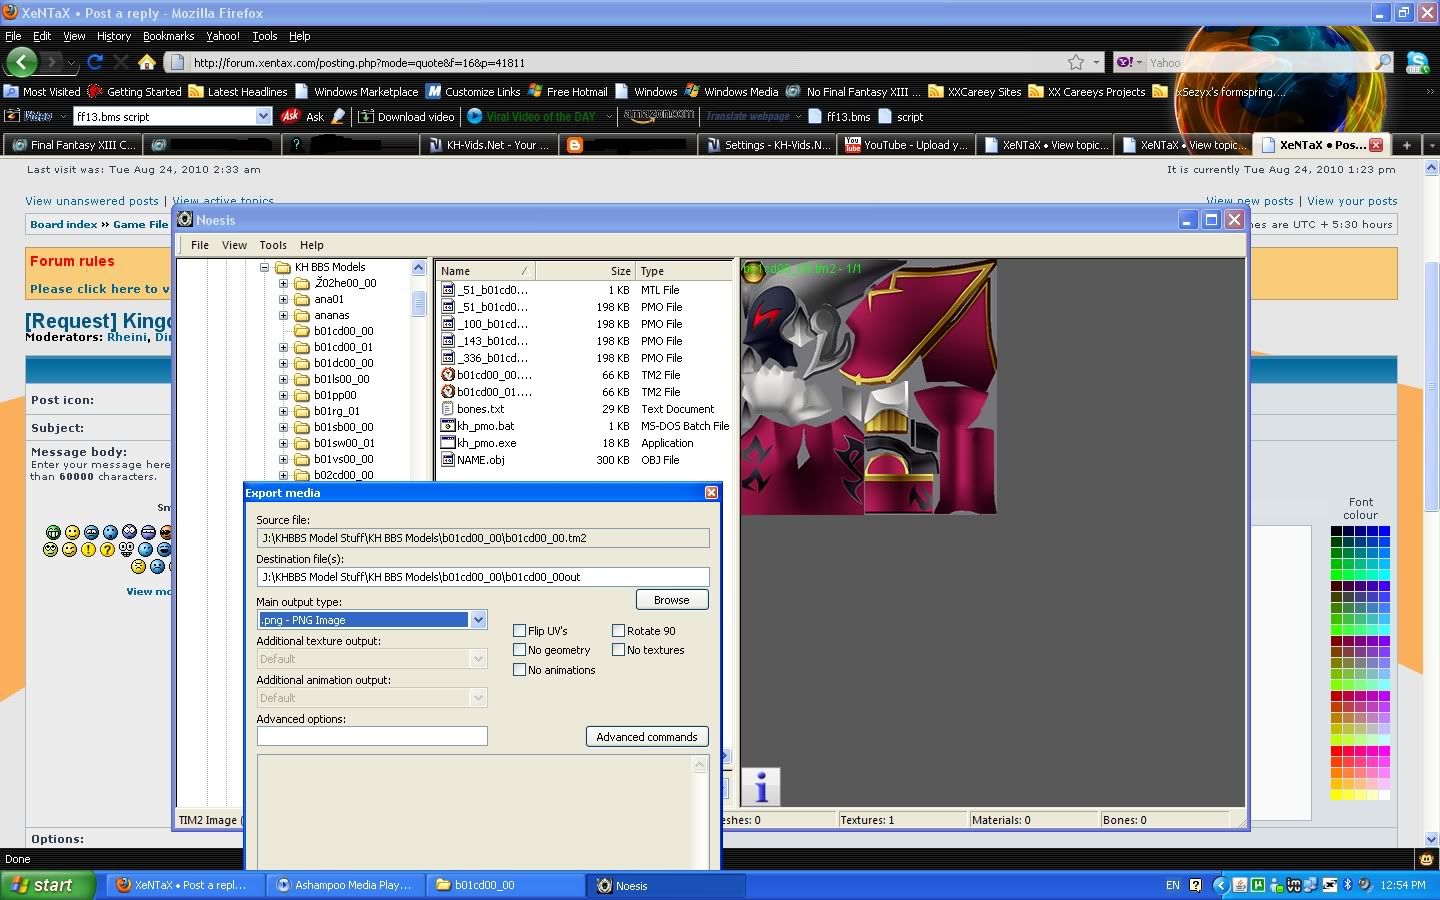1440x900 pixels.
Task: Click the Firefox forward arrow button
Action: click(53, 62)
